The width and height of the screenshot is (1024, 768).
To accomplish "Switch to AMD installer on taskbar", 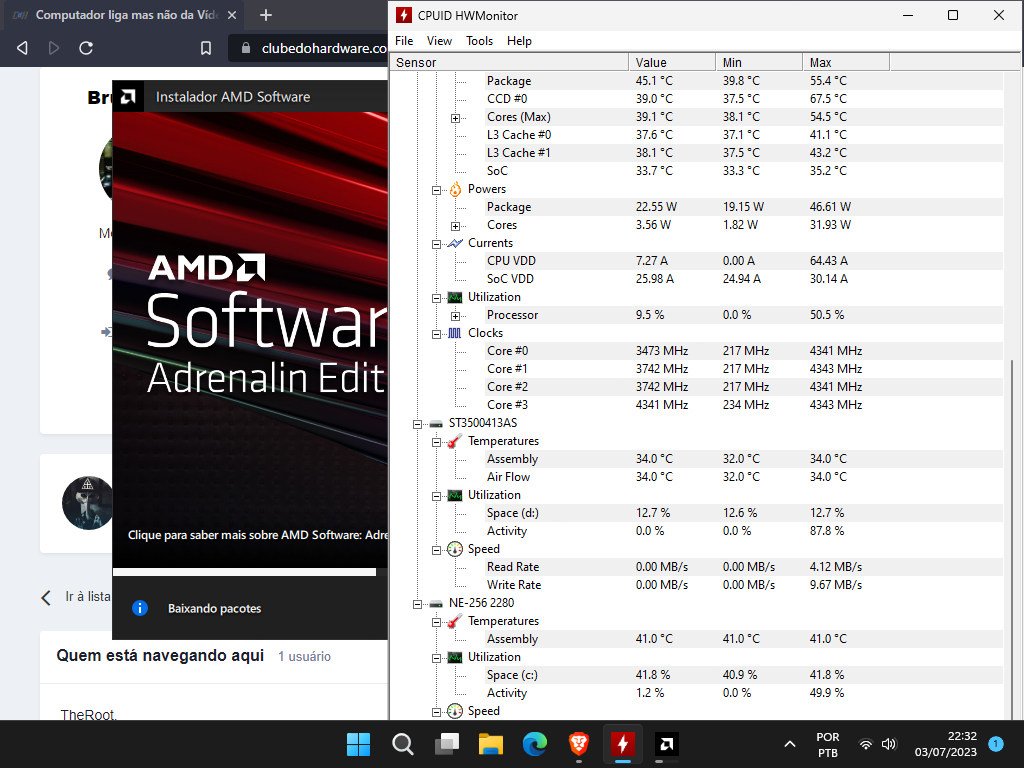I will tap(667, 744).
